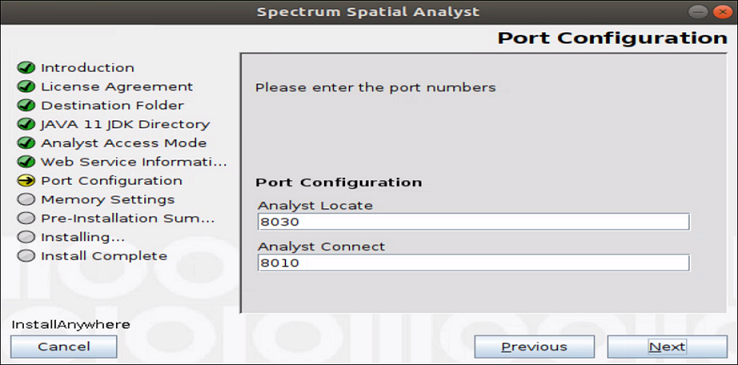Select the Memory Settings step label
Viewport: 738px width, 365px height.
(x=108, y=199)
